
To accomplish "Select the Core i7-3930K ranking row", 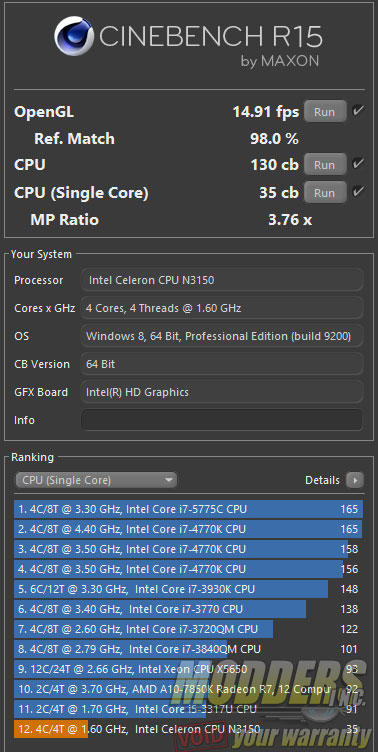I will [x=189, y=589].
